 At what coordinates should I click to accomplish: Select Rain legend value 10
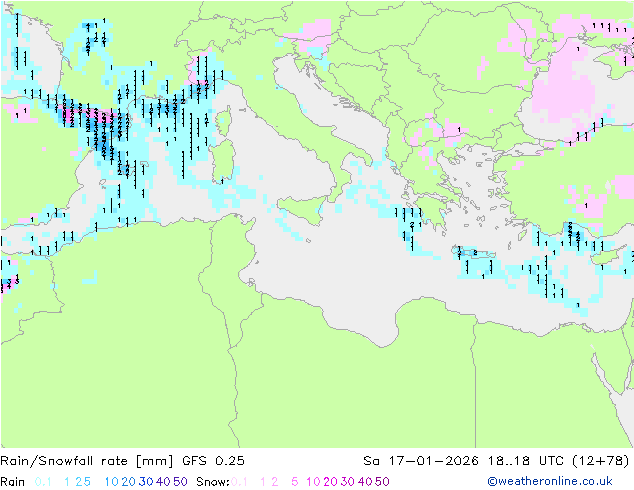112,482
